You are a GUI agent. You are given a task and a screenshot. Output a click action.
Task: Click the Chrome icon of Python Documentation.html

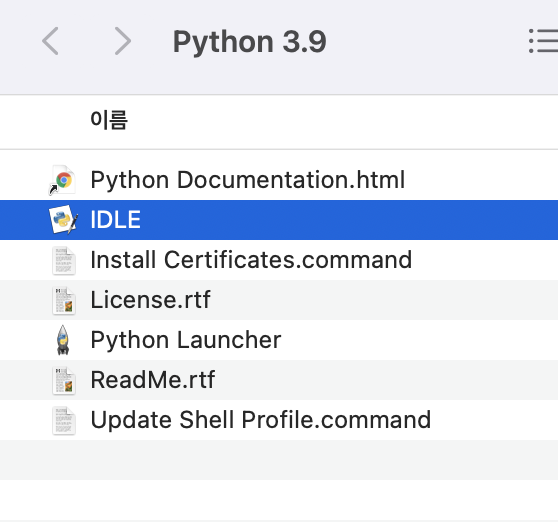click(x=63, y=180)
